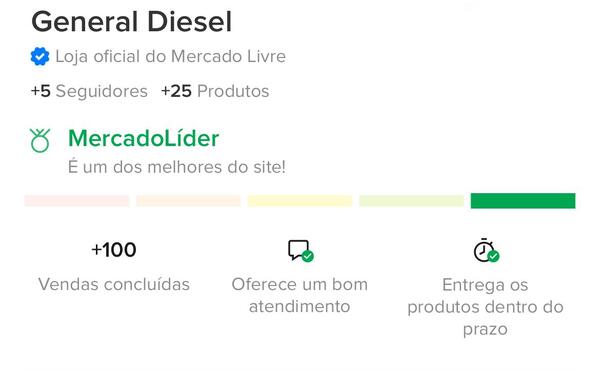Click the green MercadoLíder heading
Image resolution: width=600 pixels, height=370 pixels.
(143, 138)
